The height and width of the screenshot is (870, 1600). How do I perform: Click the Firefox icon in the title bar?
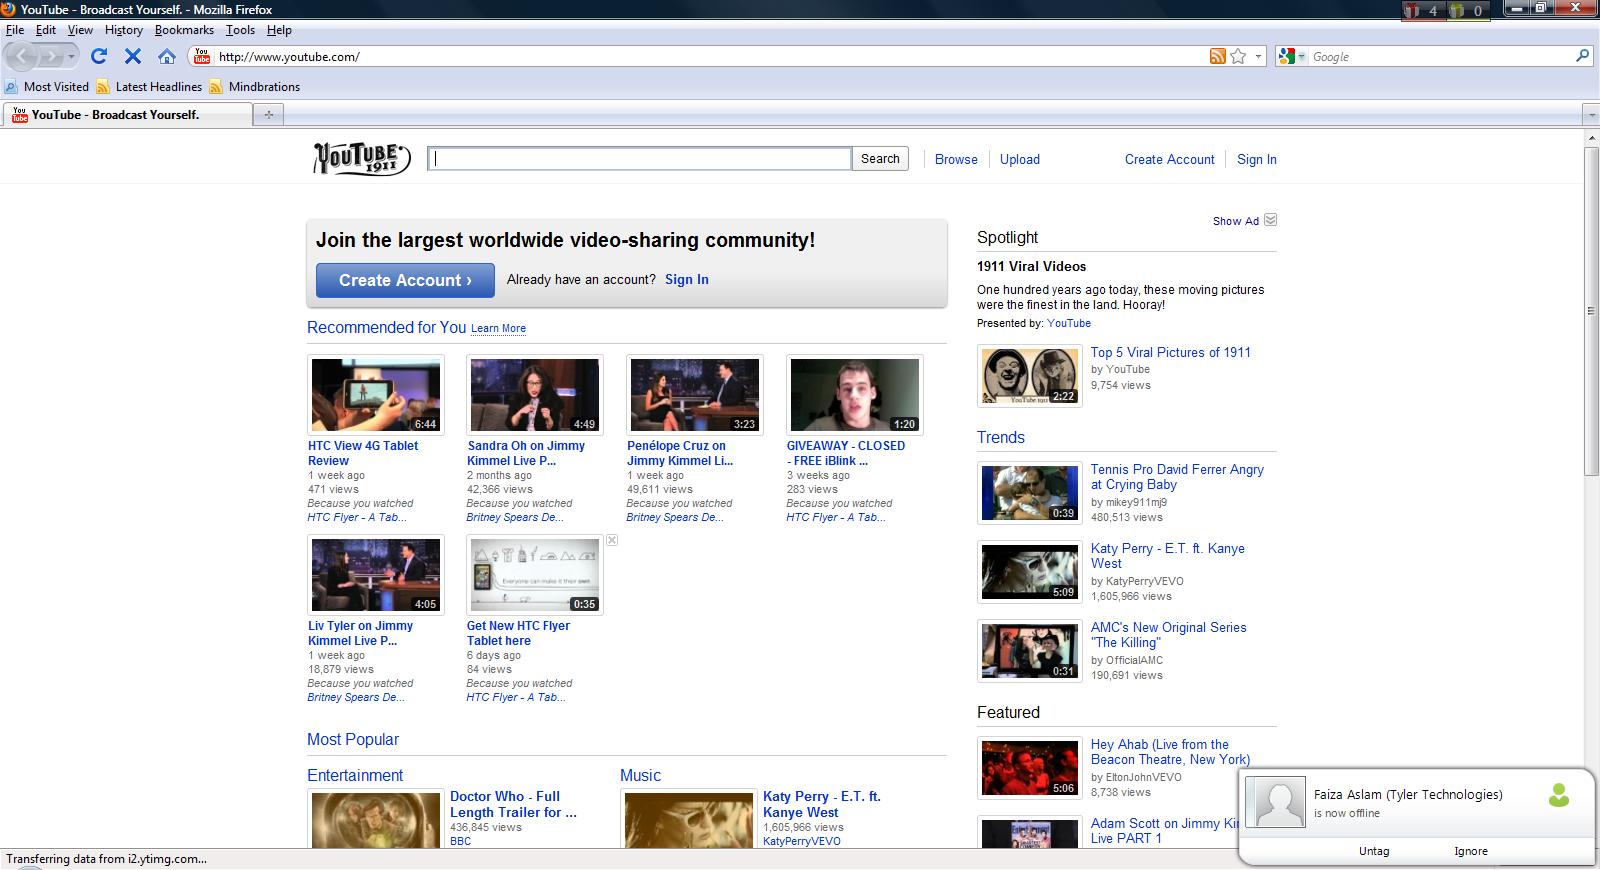coord(9,9)
